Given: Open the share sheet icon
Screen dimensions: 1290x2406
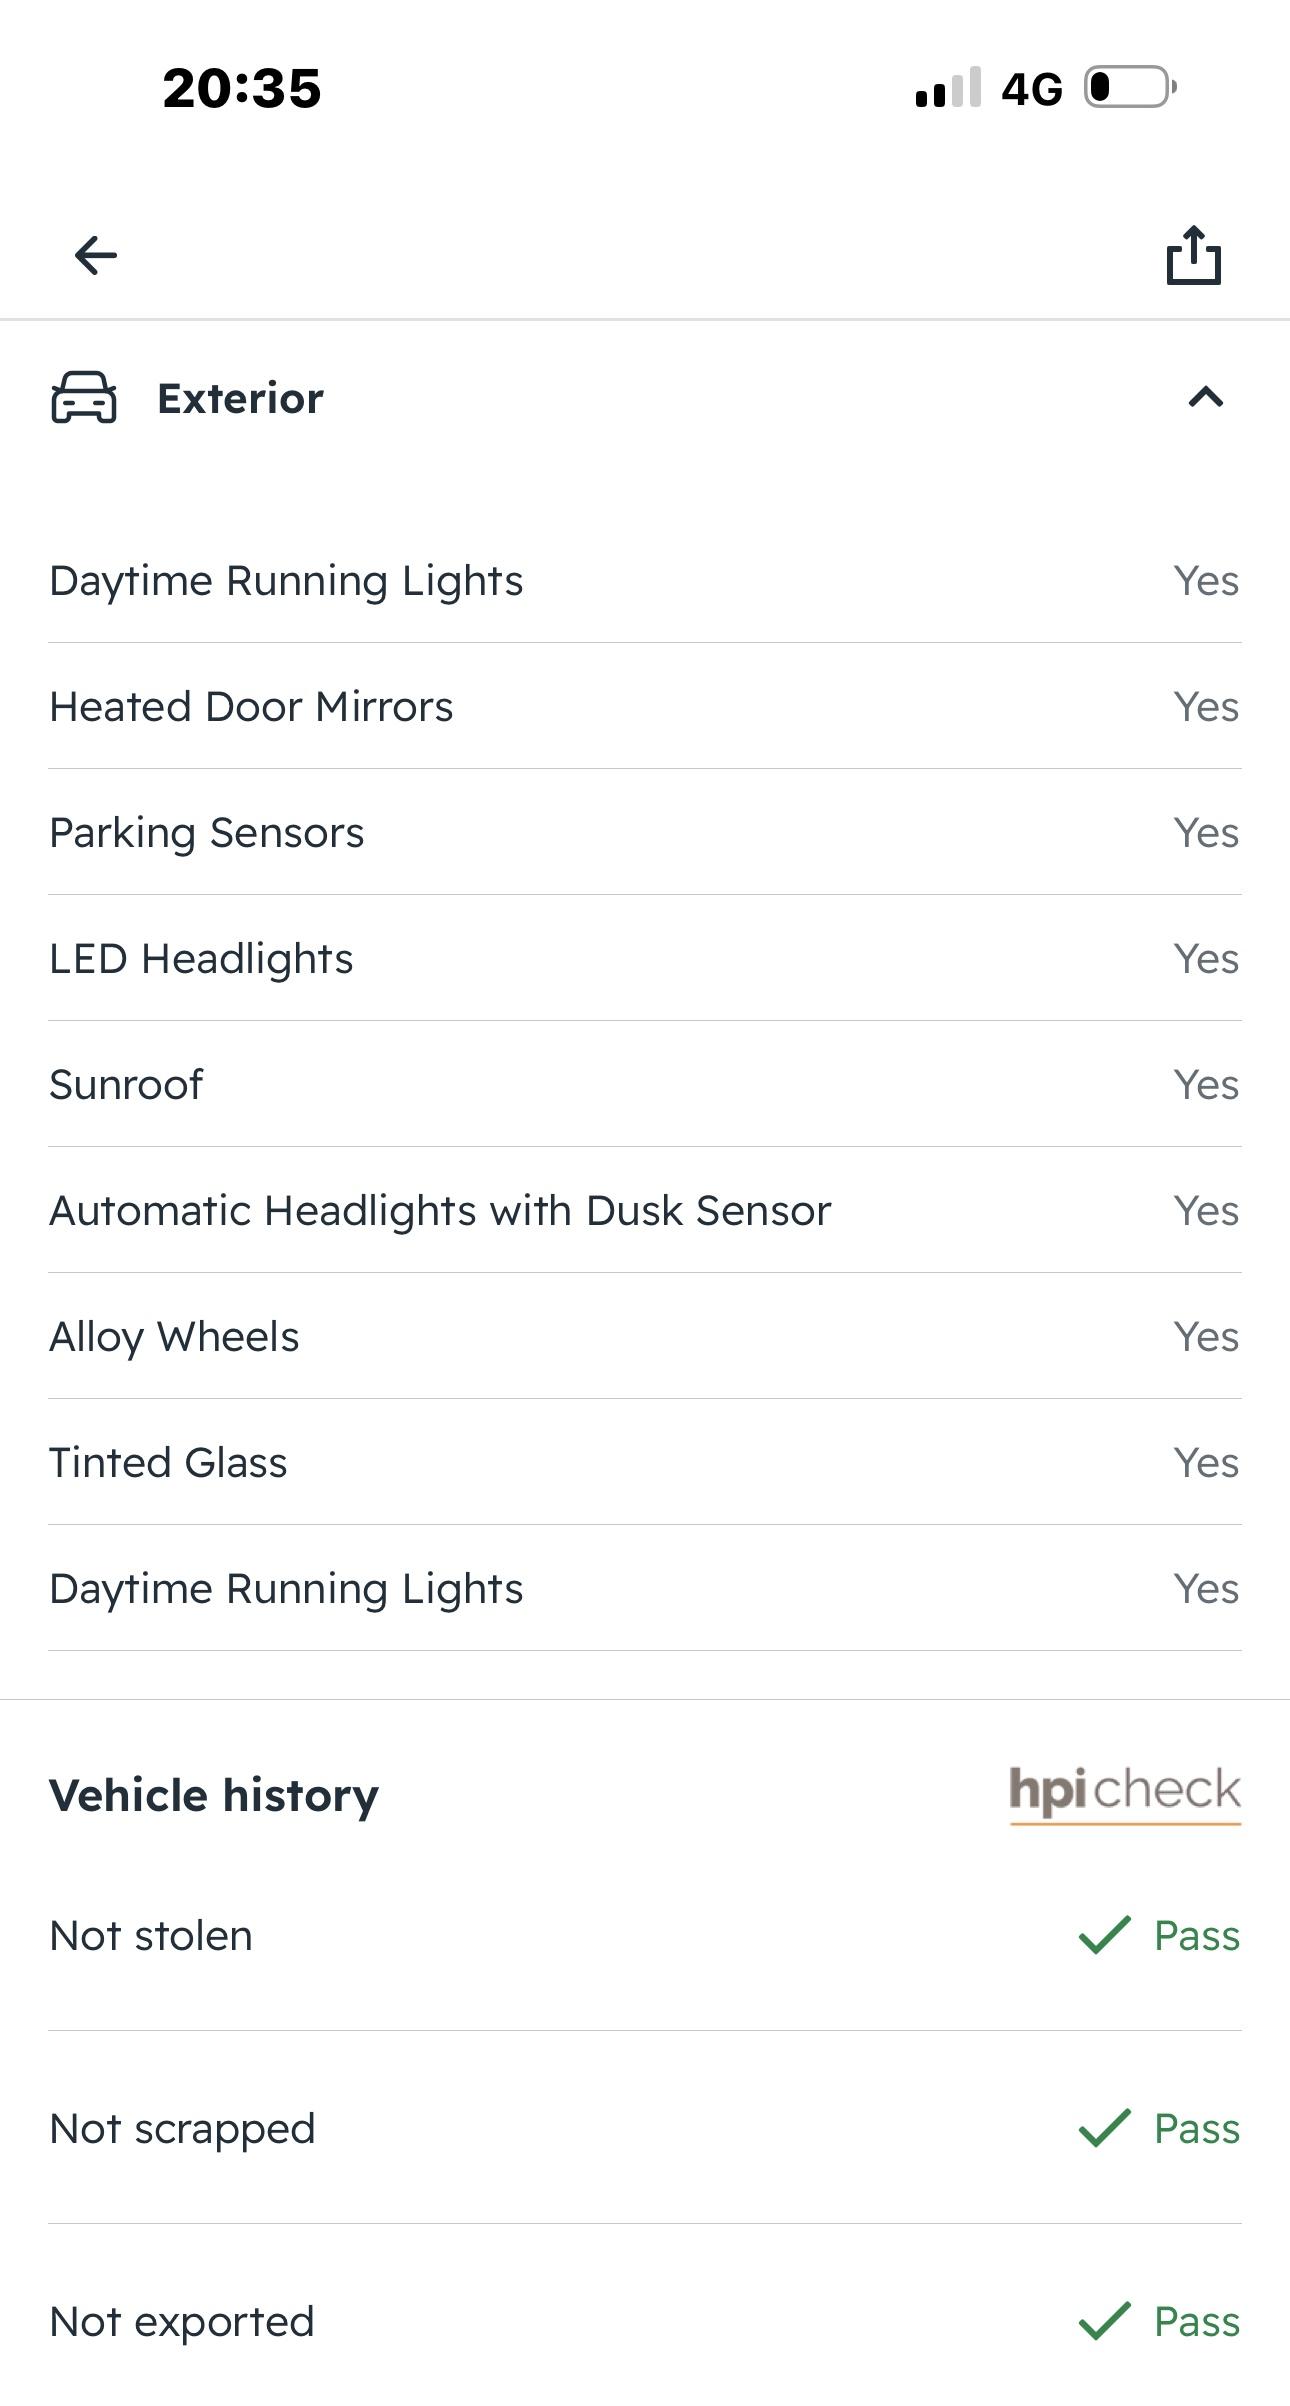Looking at the screenshot, I should point(1194,256).
